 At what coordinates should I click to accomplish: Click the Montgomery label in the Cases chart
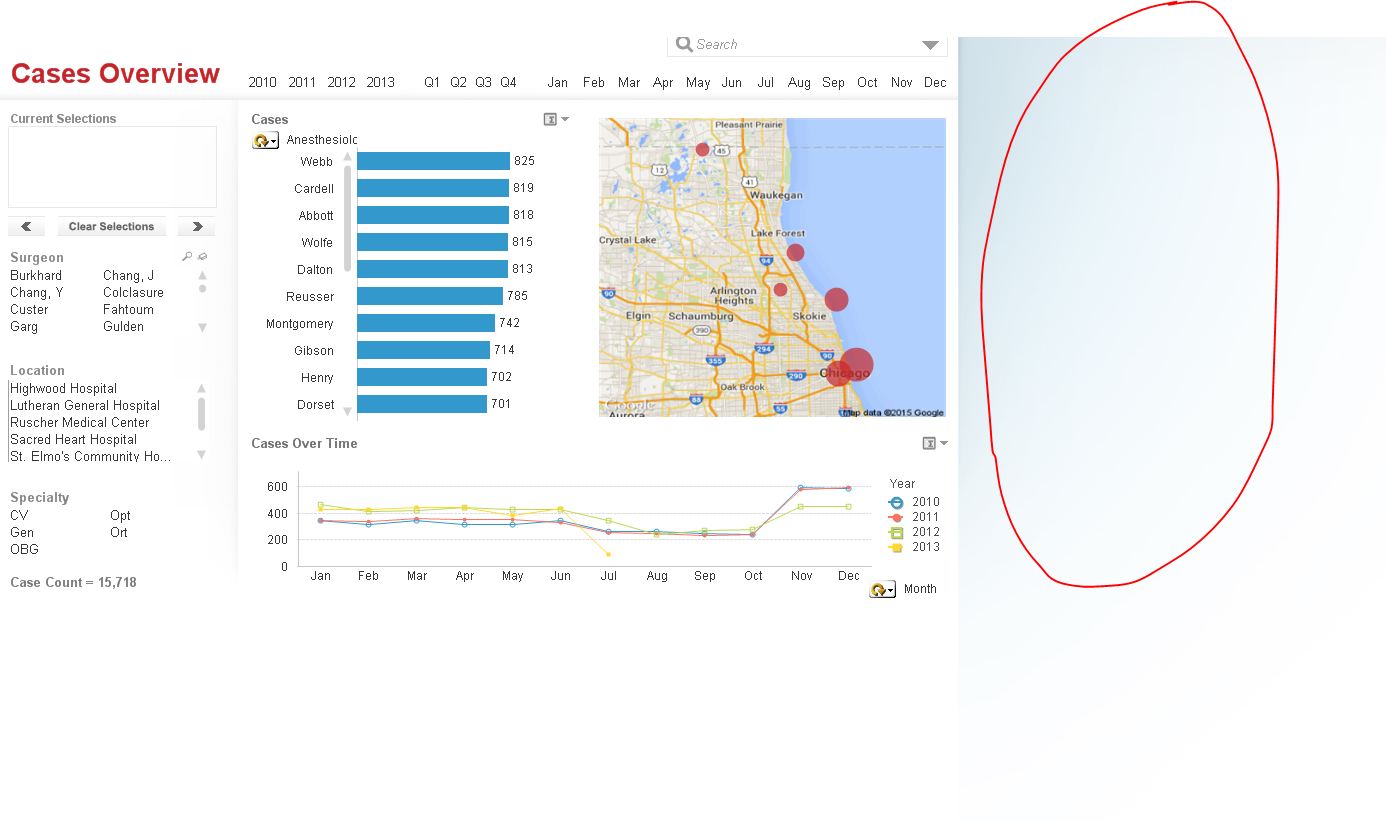click(300, 323)
